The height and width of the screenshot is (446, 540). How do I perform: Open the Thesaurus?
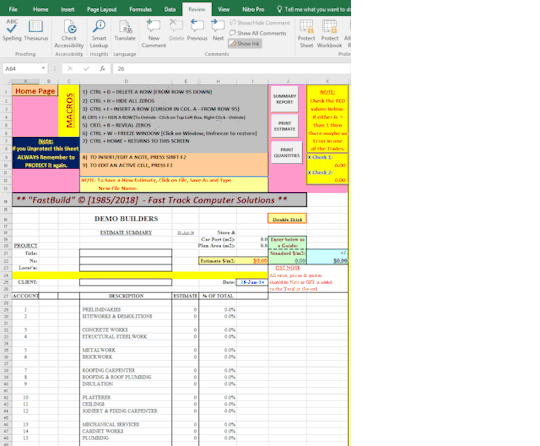(x=36, y=30)
